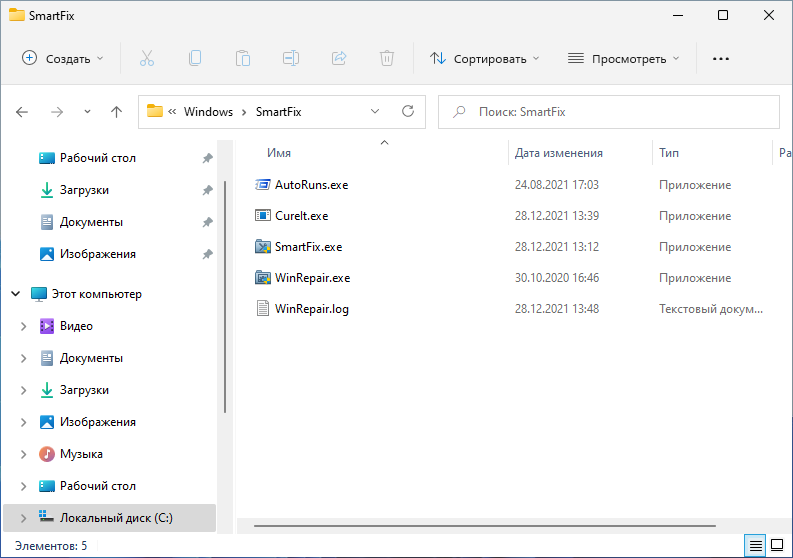Click the WinRepair.exe file icon
793x558 pixels.
(262, 278)
